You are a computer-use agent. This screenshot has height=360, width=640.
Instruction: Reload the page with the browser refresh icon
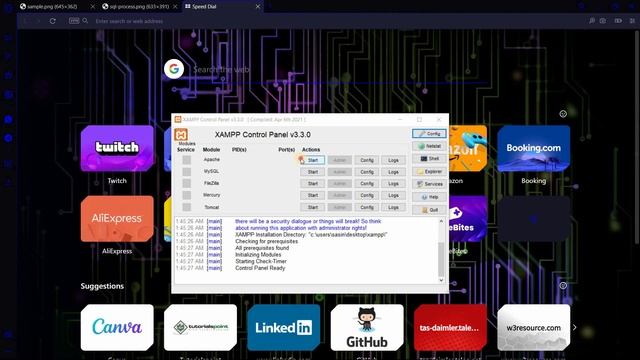53,21
